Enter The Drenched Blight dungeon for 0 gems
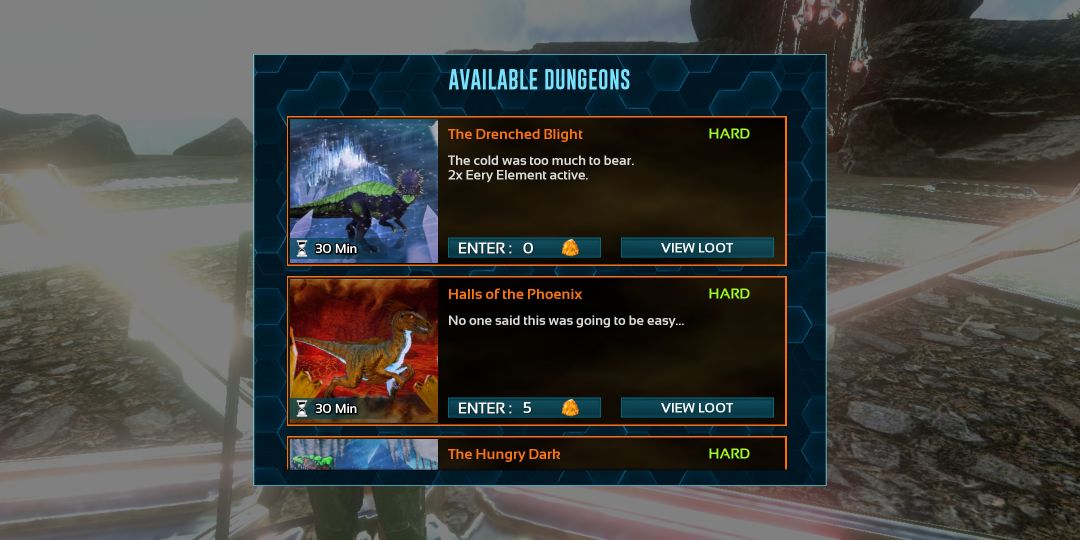The width and height of the screenshot is (1080, 540). coord(524,248)
